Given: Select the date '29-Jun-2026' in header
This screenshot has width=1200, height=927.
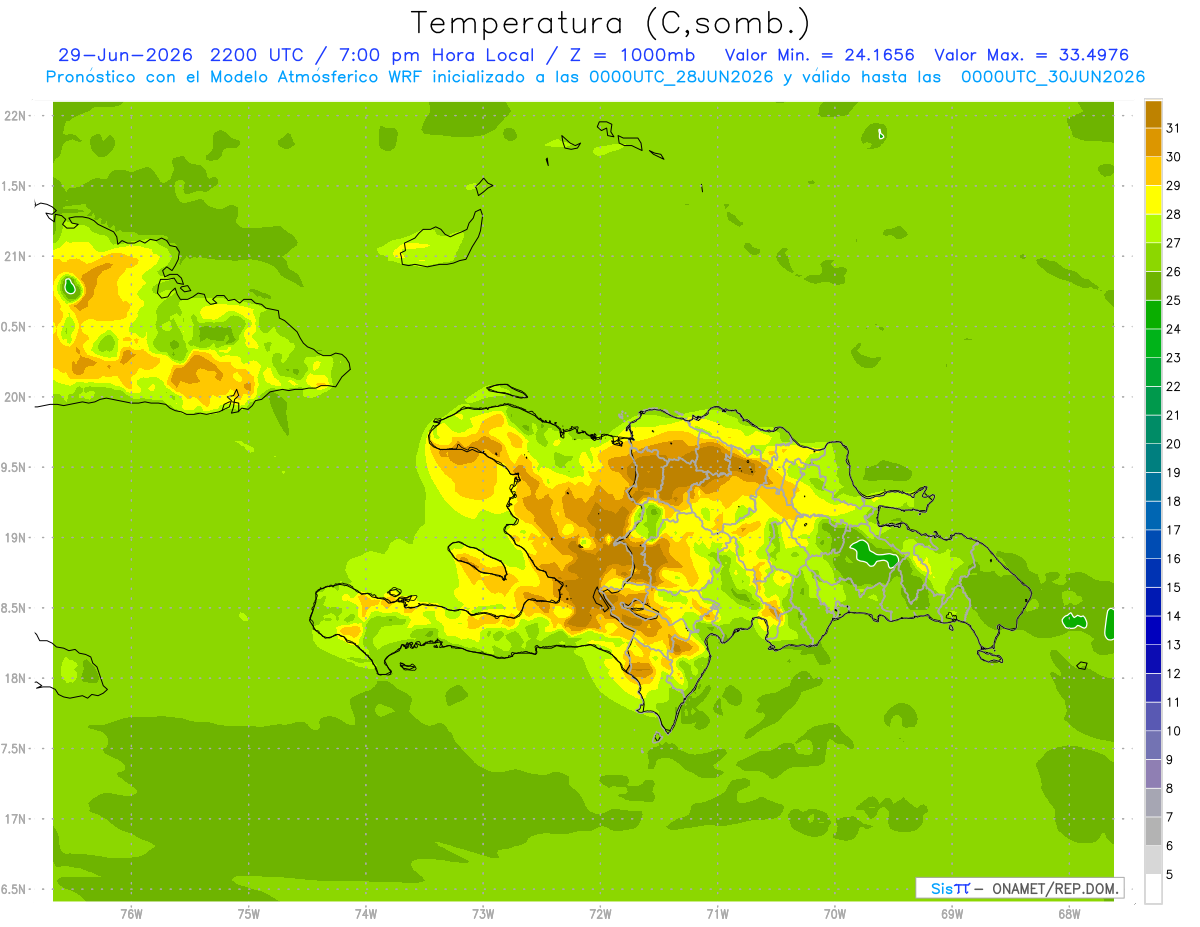Looking at the screenshot, I should 125,55.
